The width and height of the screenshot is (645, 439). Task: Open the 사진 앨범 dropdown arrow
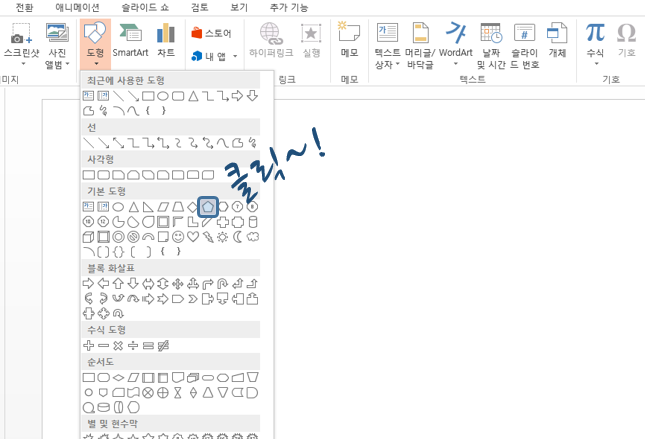(67, 64)
